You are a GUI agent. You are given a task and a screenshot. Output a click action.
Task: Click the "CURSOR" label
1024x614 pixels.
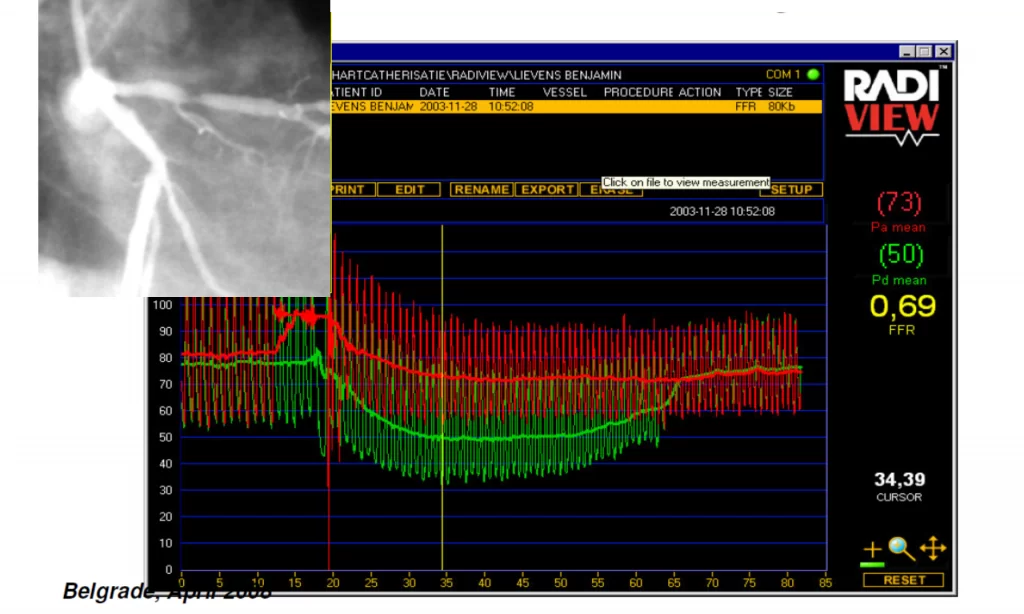coord(899,497)
